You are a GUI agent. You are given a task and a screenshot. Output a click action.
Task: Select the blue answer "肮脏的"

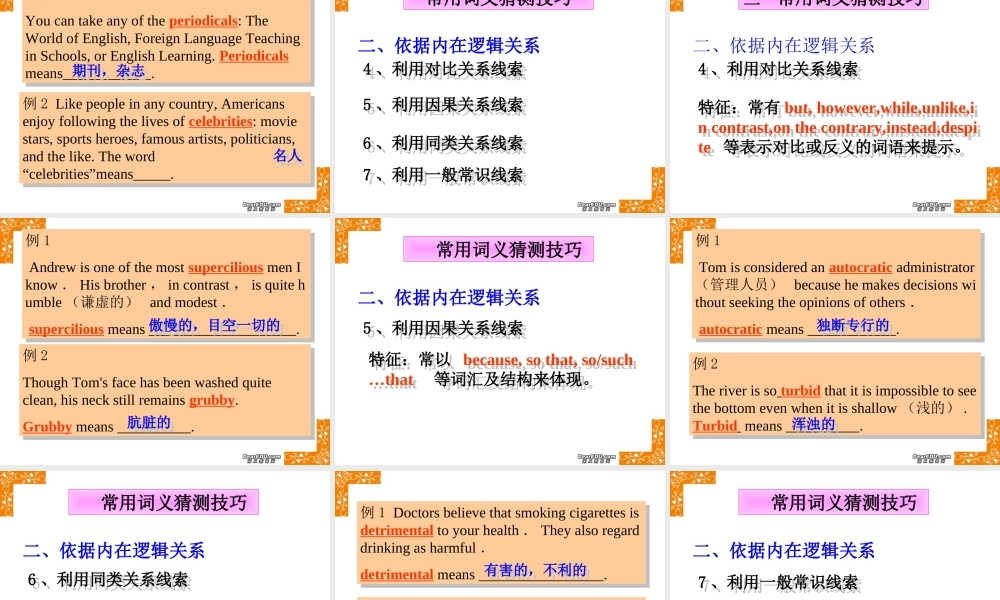click(x=149, y=423)
